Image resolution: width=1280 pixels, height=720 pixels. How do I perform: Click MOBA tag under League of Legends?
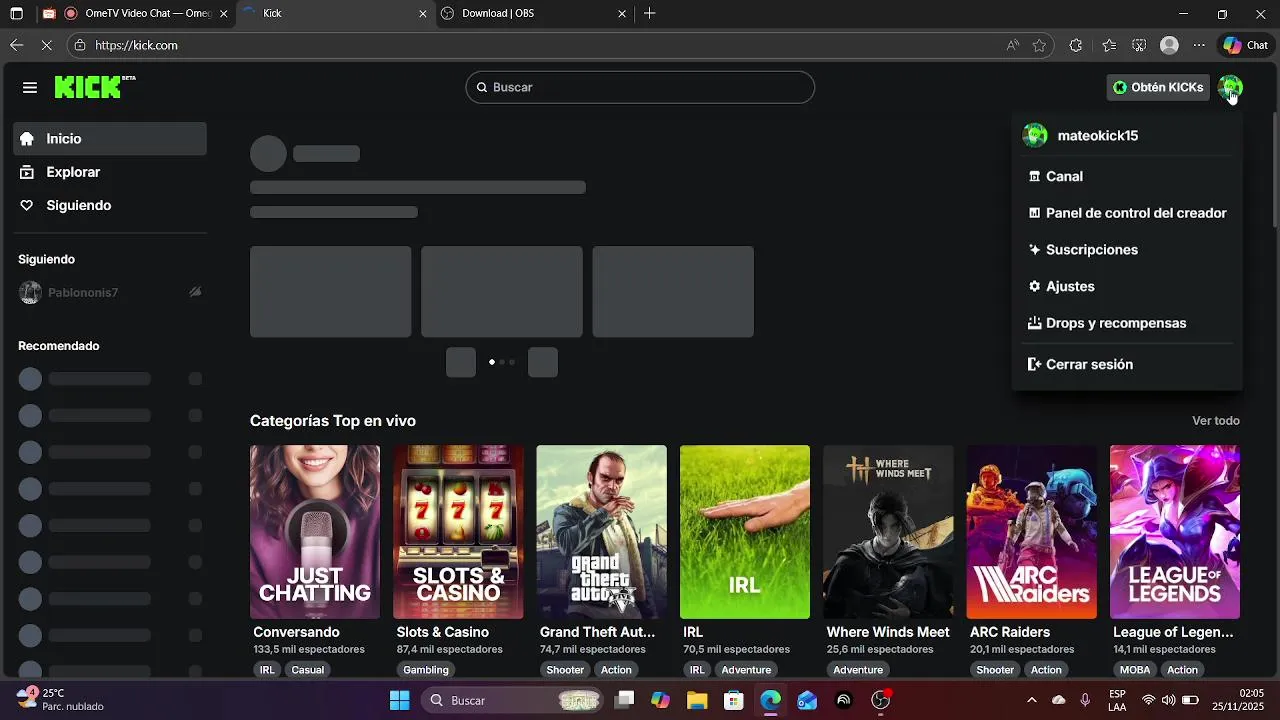click(1135, 670)
